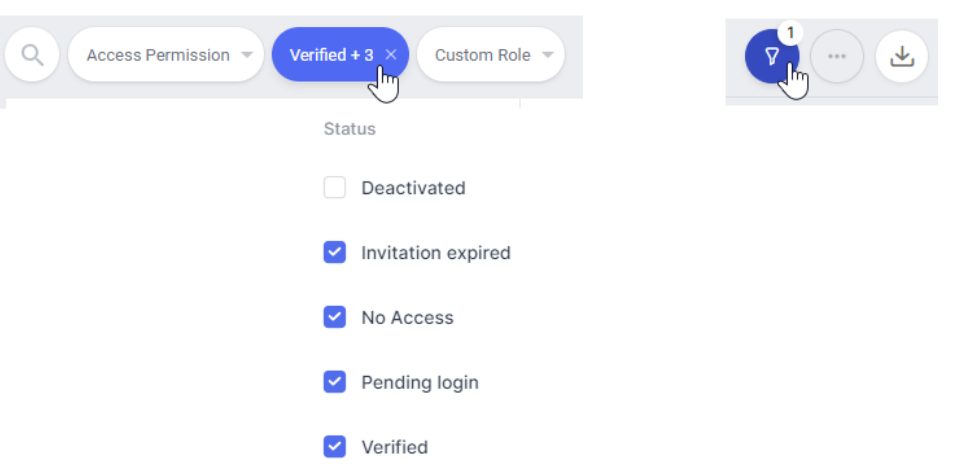
Task: Click the Custom Role filter pill
Action: tap(491, 55)
